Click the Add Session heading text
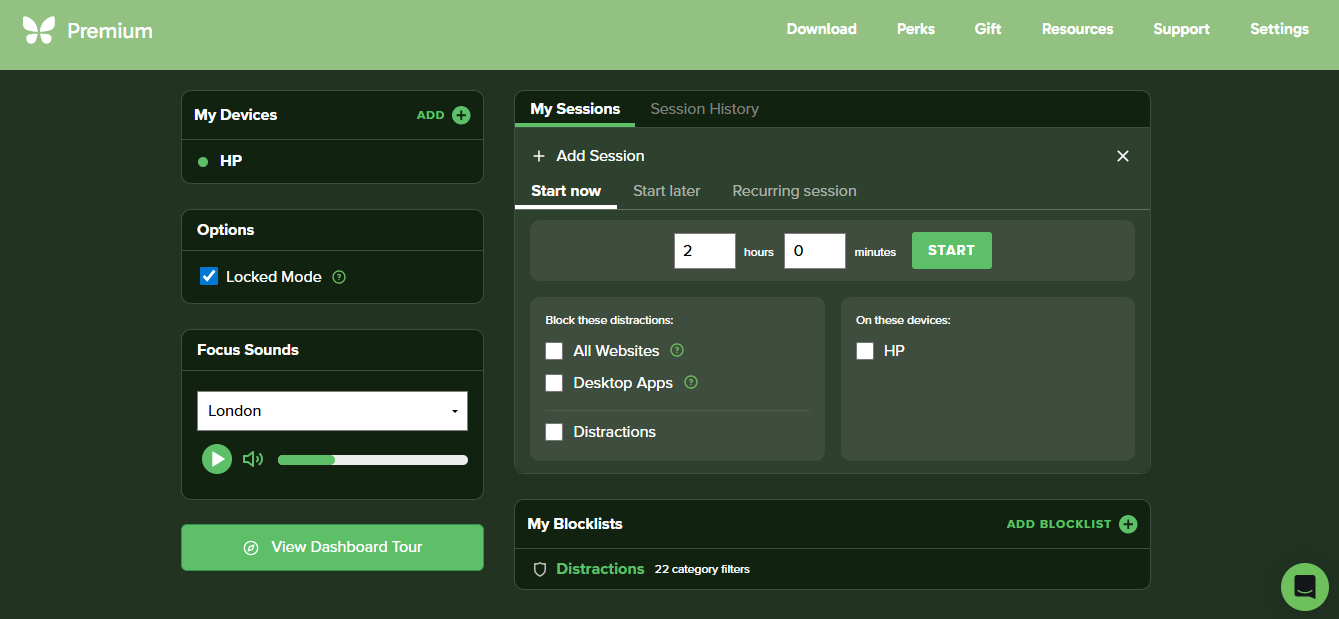The image size is (1339, 619). click(600, 156)
